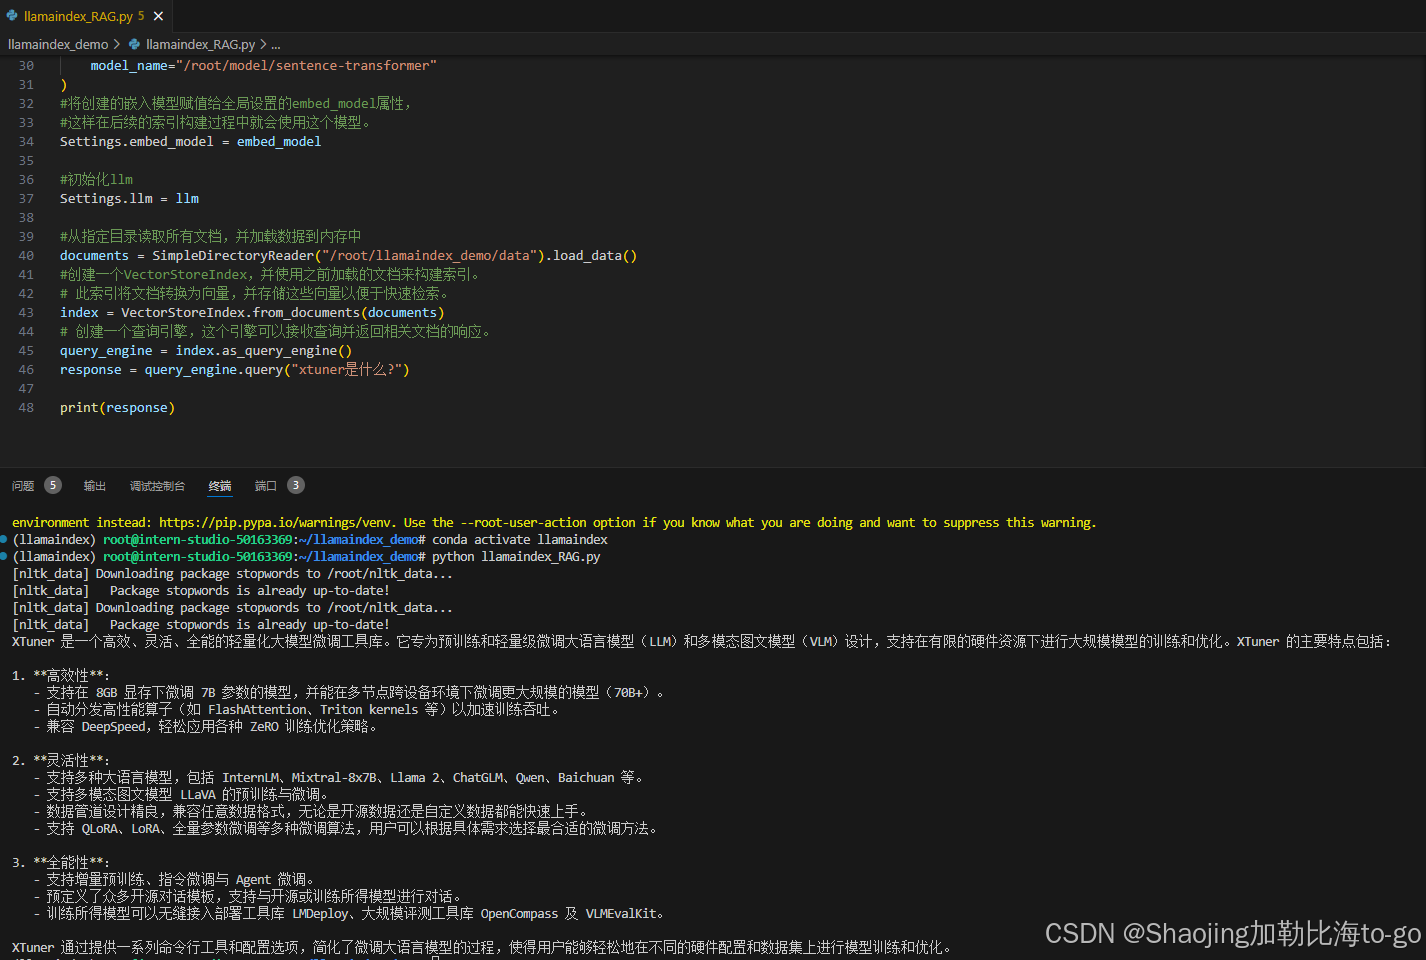Screen dimensions: 1426x960
Task: Place the cursor in the print(response) line
Action: click(x=117, y=407)
